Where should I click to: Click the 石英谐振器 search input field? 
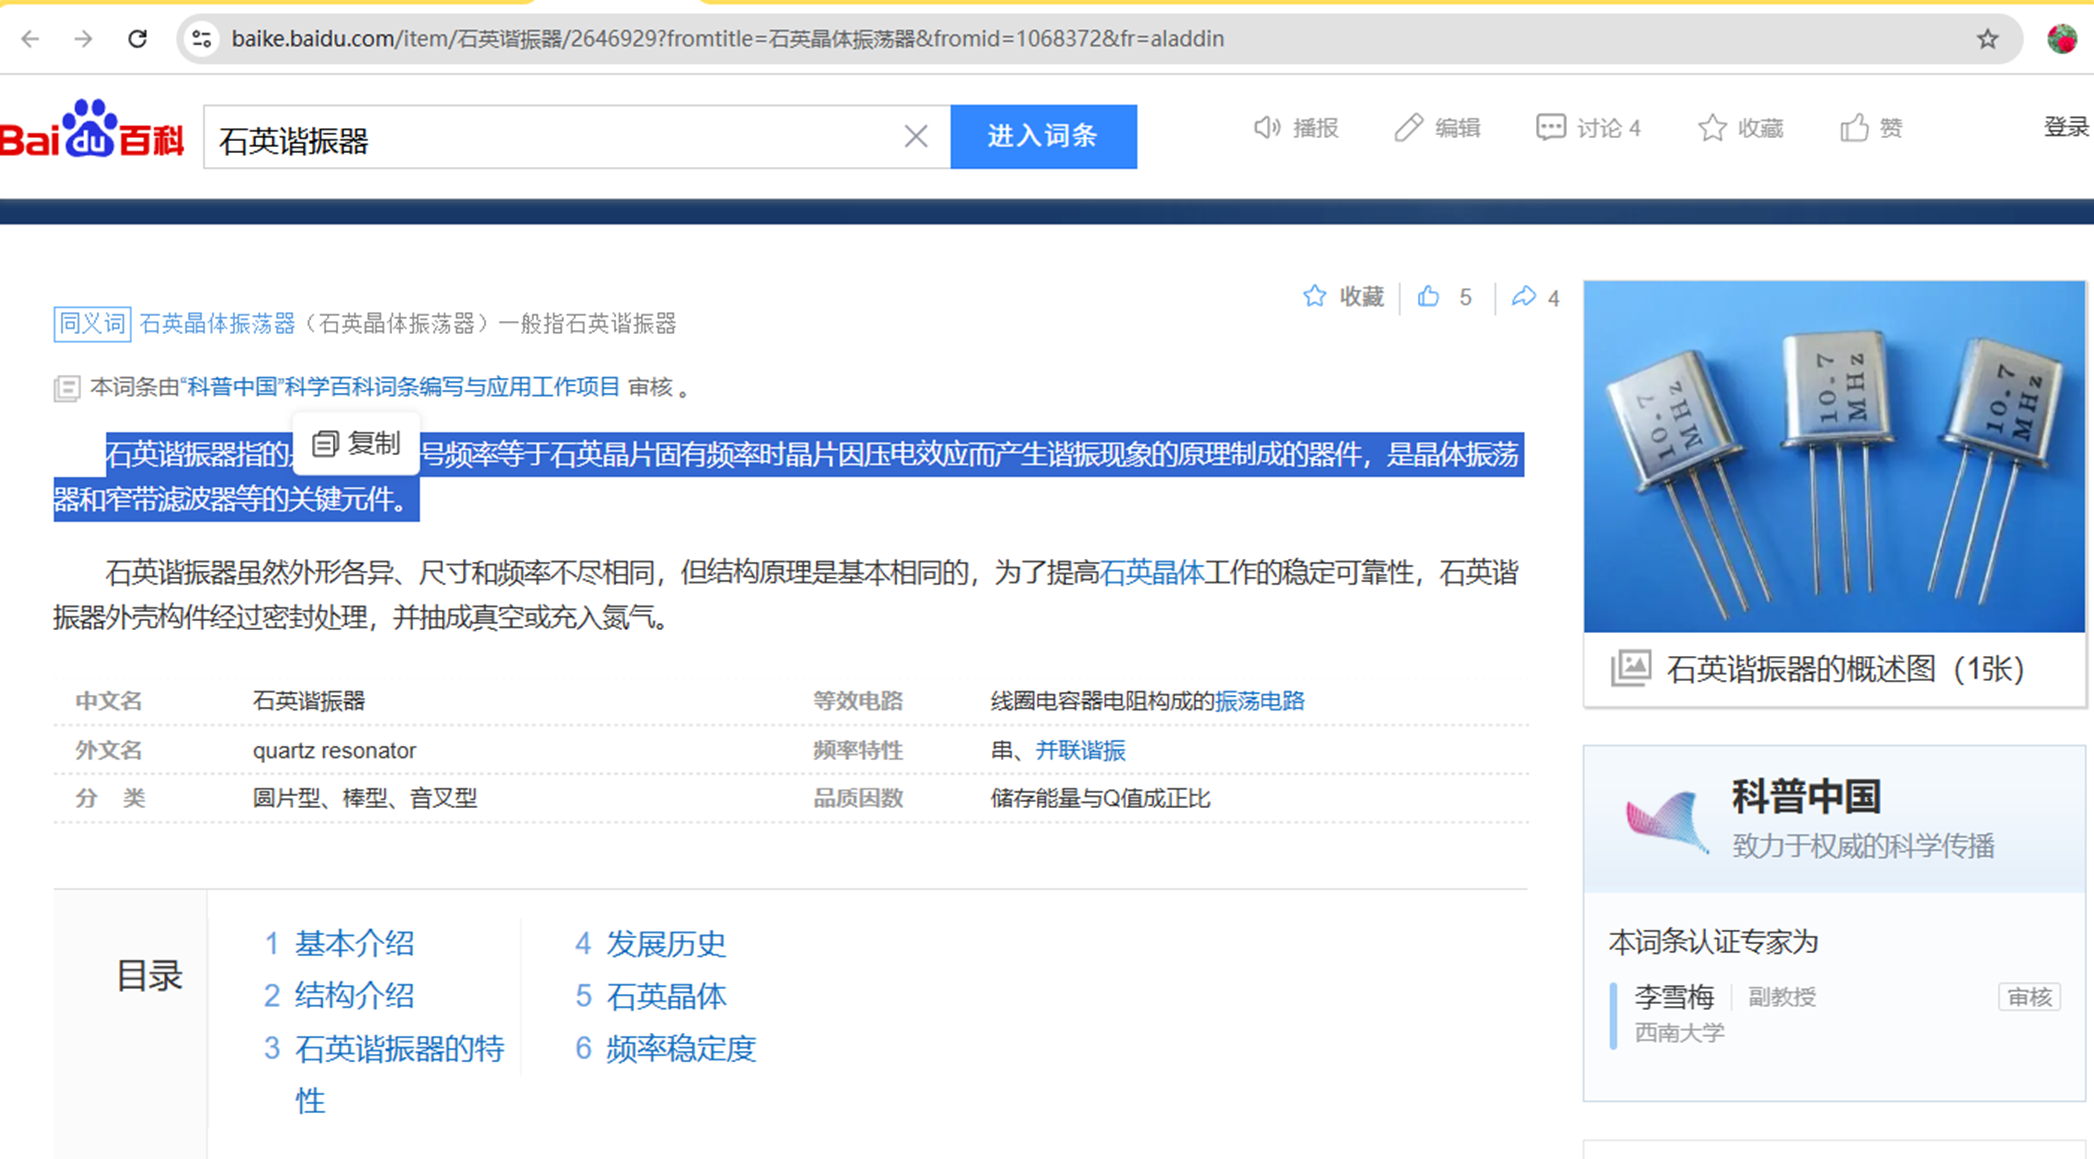(x=550, y=138)
